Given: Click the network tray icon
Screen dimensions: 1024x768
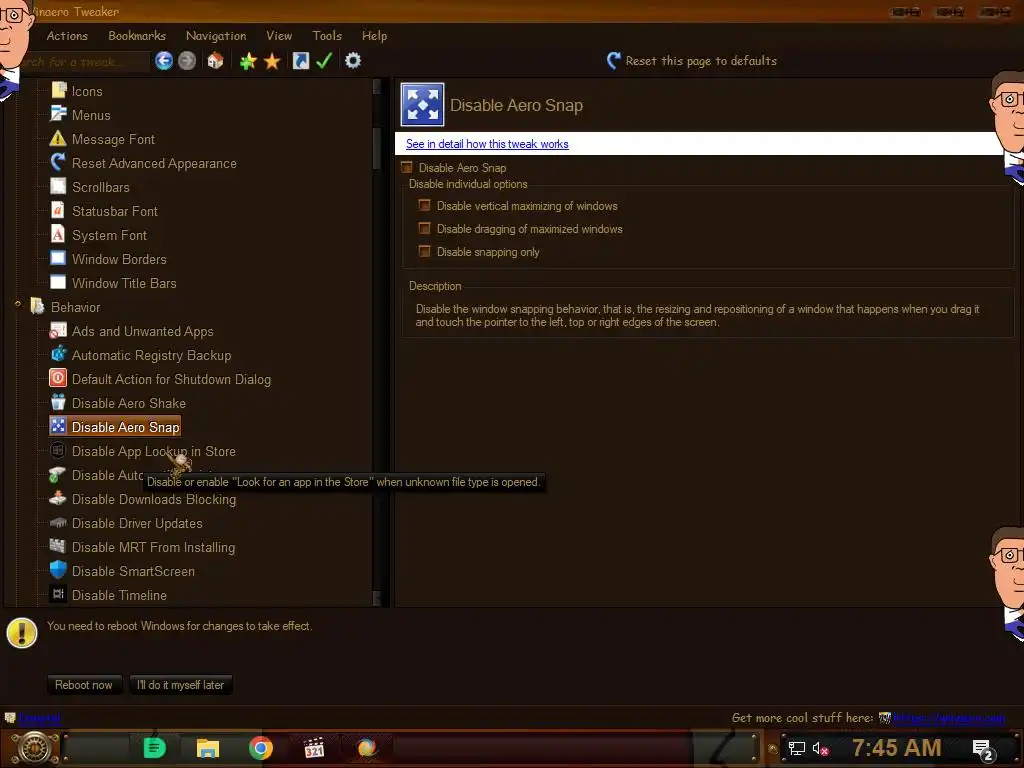Looking at the screenshot, I should point(796,749).
